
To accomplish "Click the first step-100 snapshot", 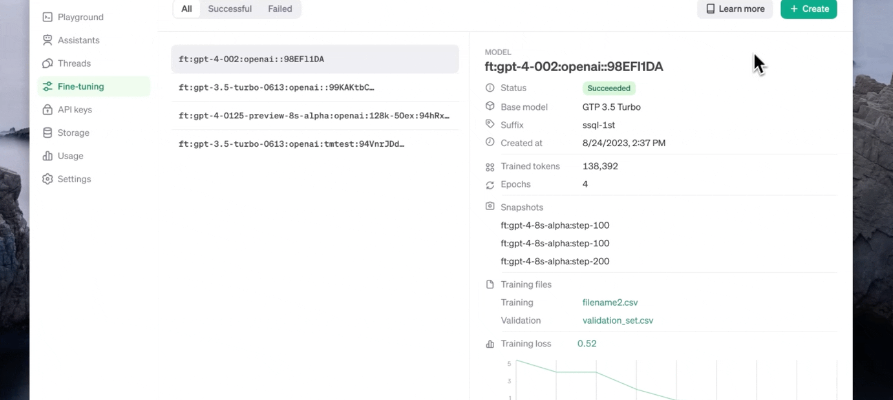I will click(555, 226).
